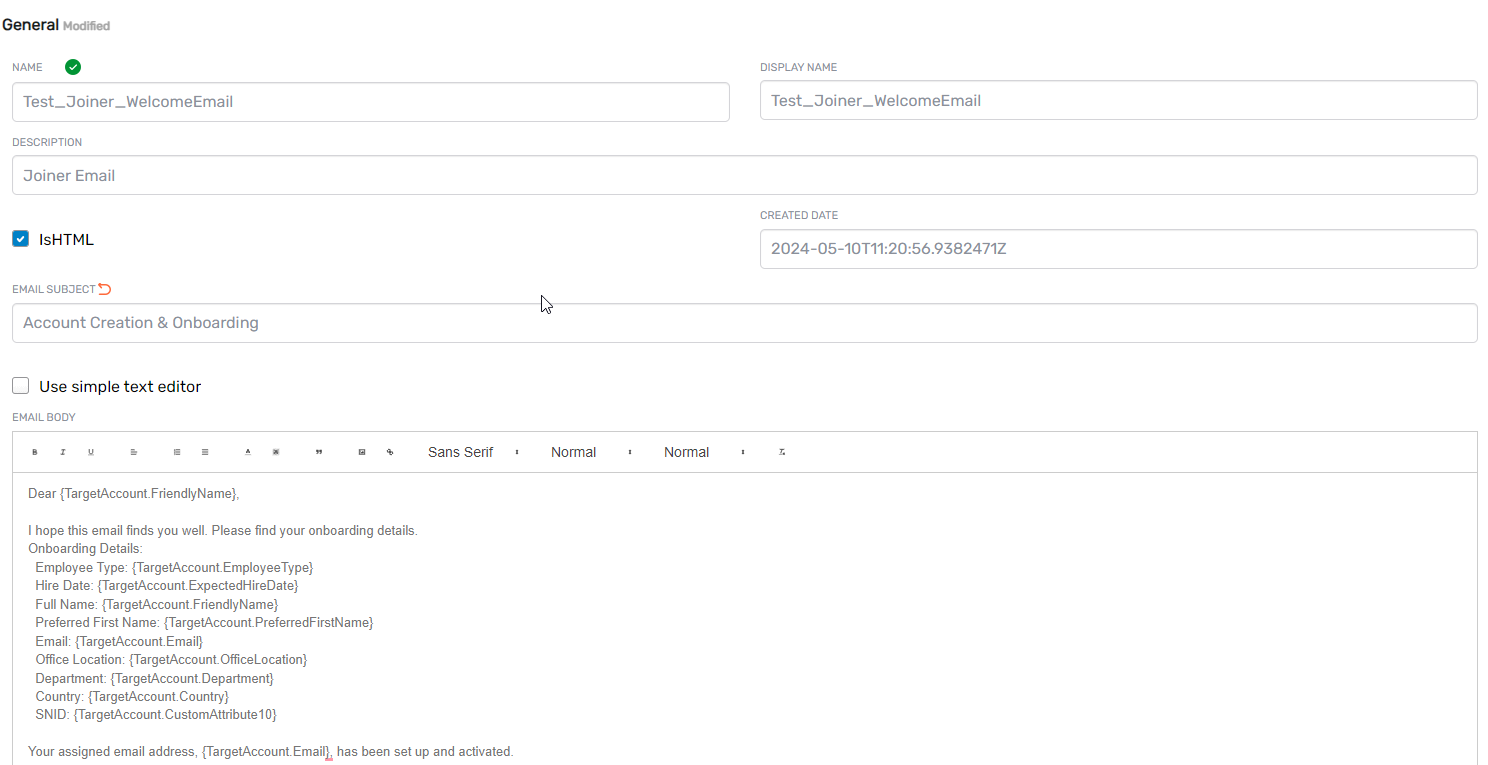Apply underline formatting from the toolbar
Image resolution: width=1488 pixels, height=765 pixels.
(x=91, y=452)
